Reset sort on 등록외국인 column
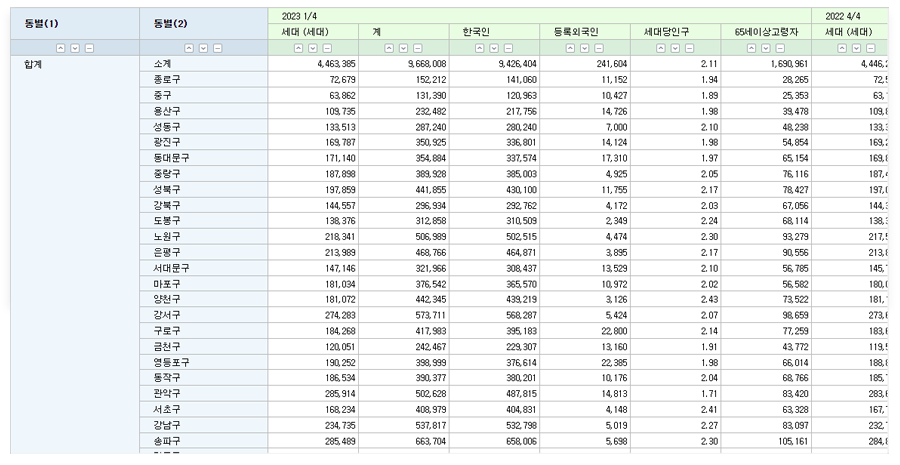The image size is (900, 465). [x=597, y=47]
